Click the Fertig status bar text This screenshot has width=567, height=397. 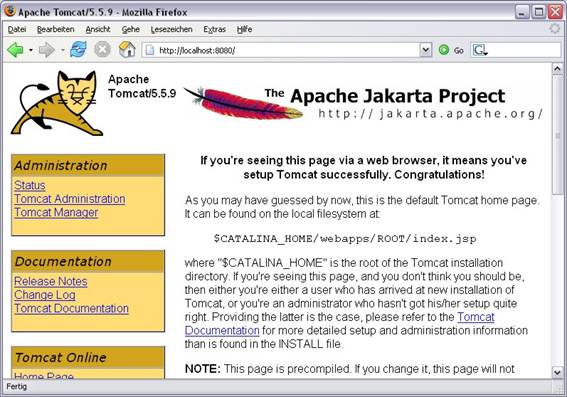coord(17,387)
